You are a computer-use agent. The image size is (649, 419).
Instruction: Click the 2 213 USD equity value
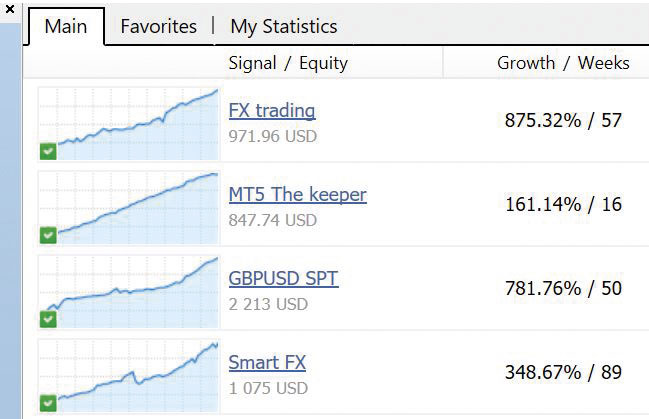(x=268, y=304)
